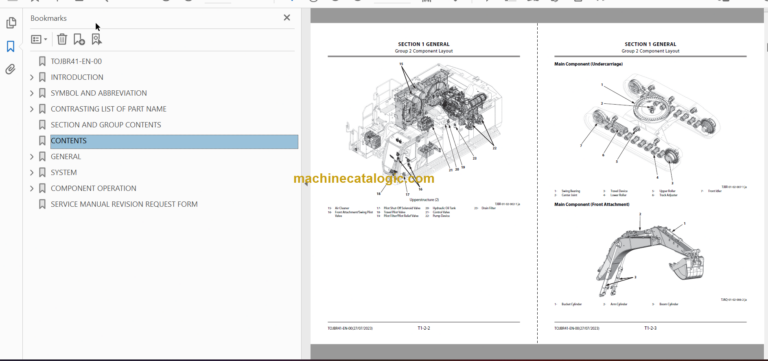This screenshot has width=768, height=361.
Task: Click 'SECTION 1 GENERAL' heading on left page
Action: click(x=424, y=44)
